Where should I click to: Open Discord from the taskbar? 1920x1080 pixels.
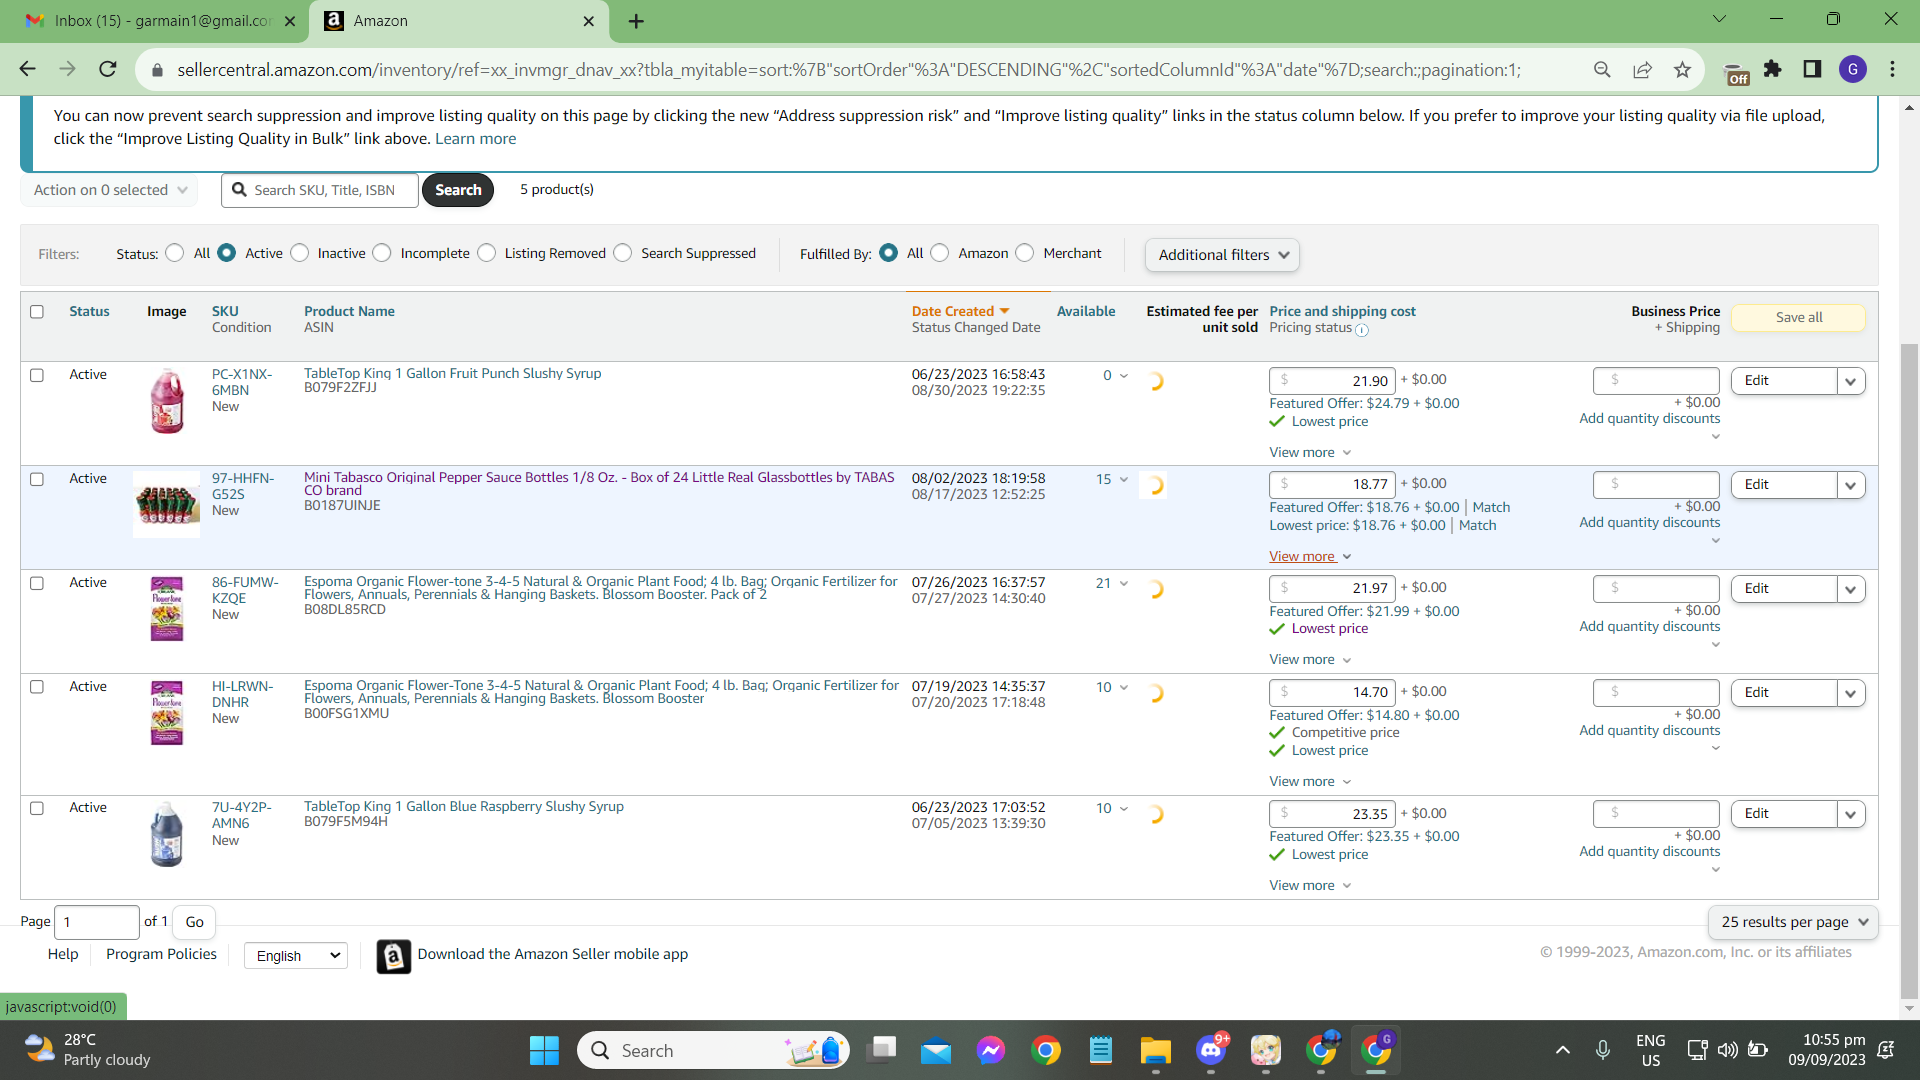pos(1211,1050)
